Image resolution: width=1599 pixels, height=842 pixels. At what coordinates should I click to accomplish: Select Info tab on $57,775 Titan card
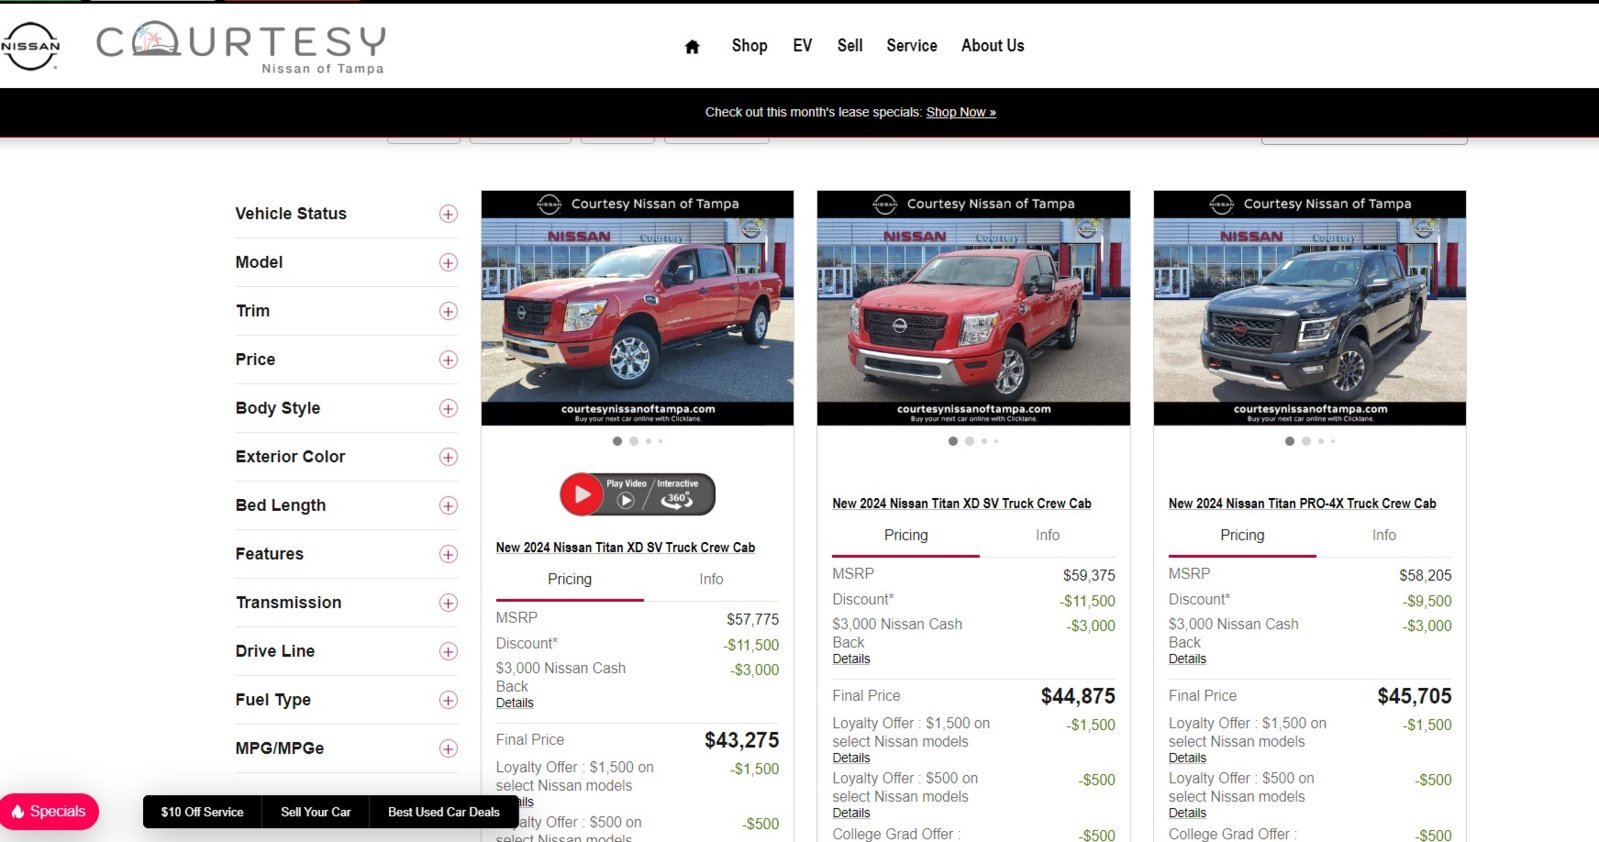[711, 579]
